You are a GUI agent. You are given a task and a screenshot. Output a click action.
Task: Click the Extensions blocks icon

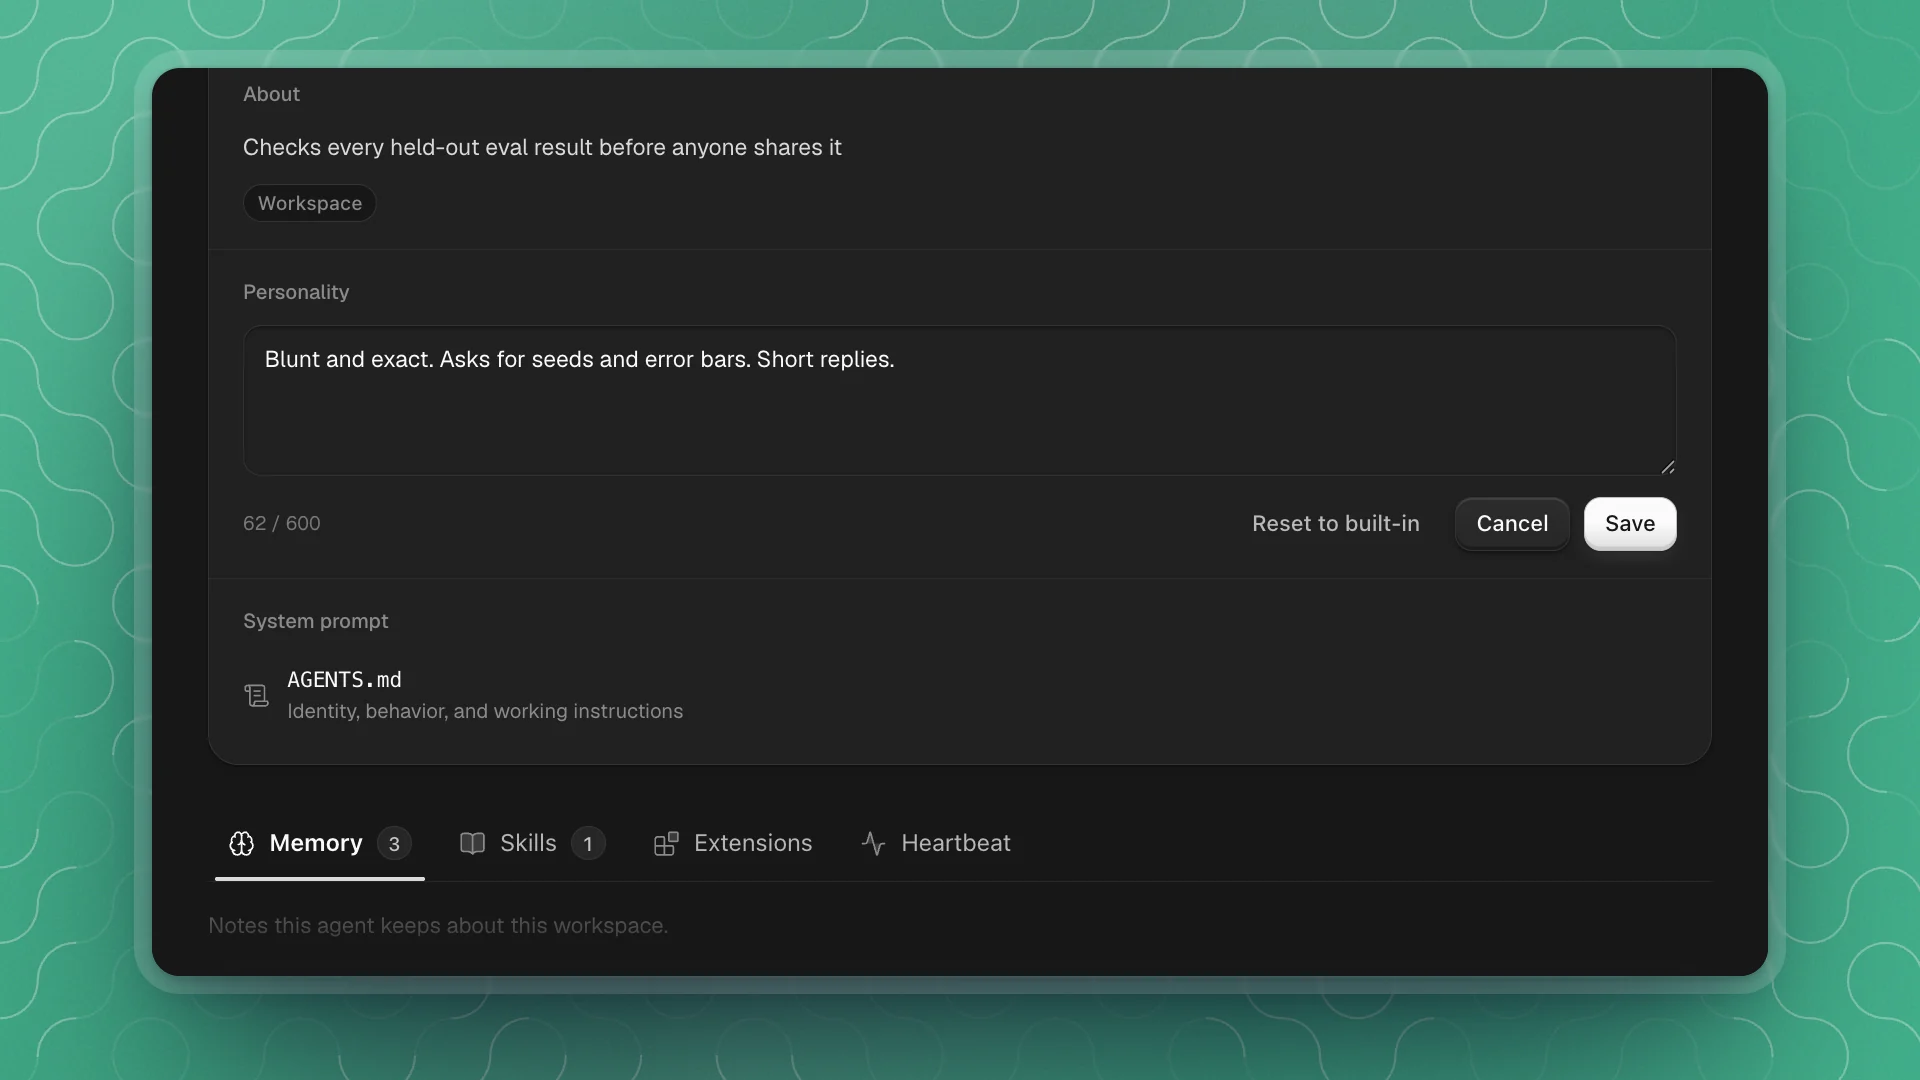coord(666,843)
